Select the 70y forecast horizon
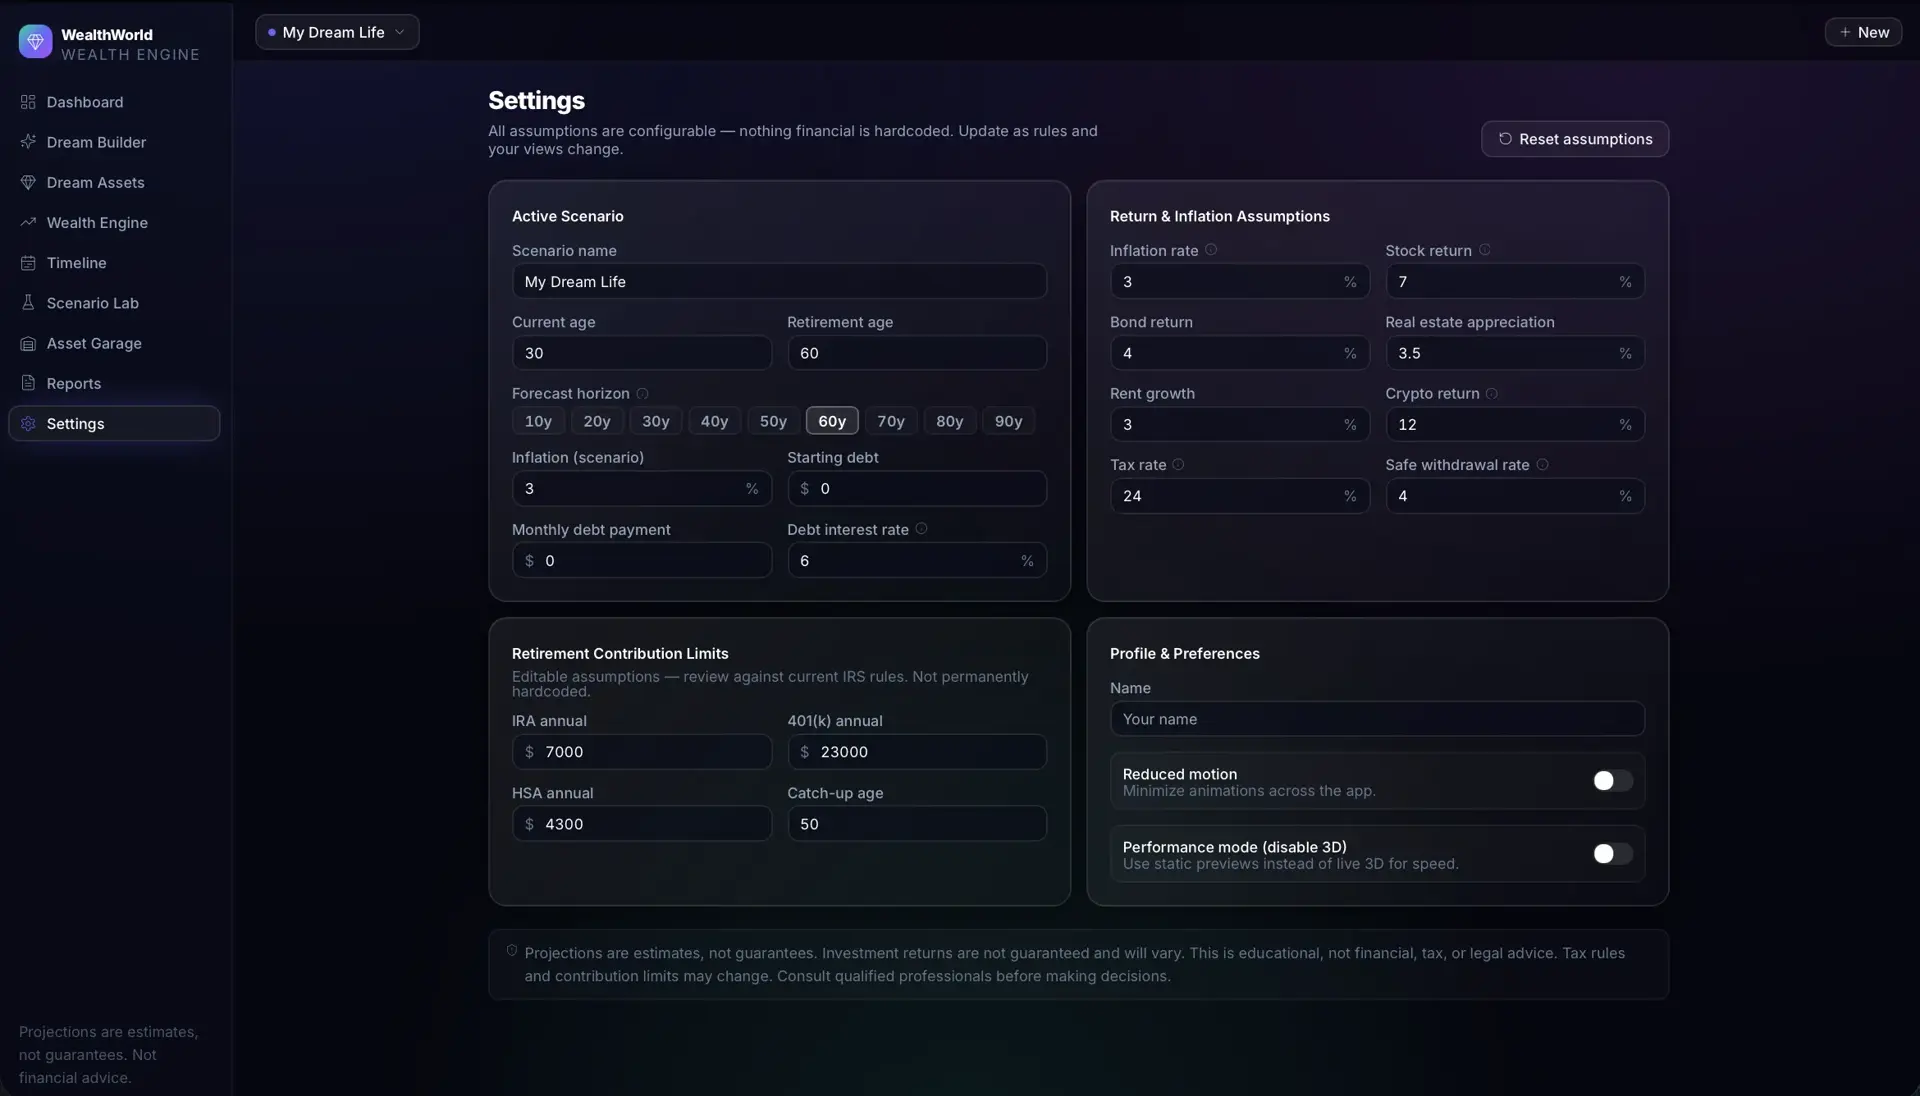This screenshot has width=1920, height=1096. pos(891,421)
